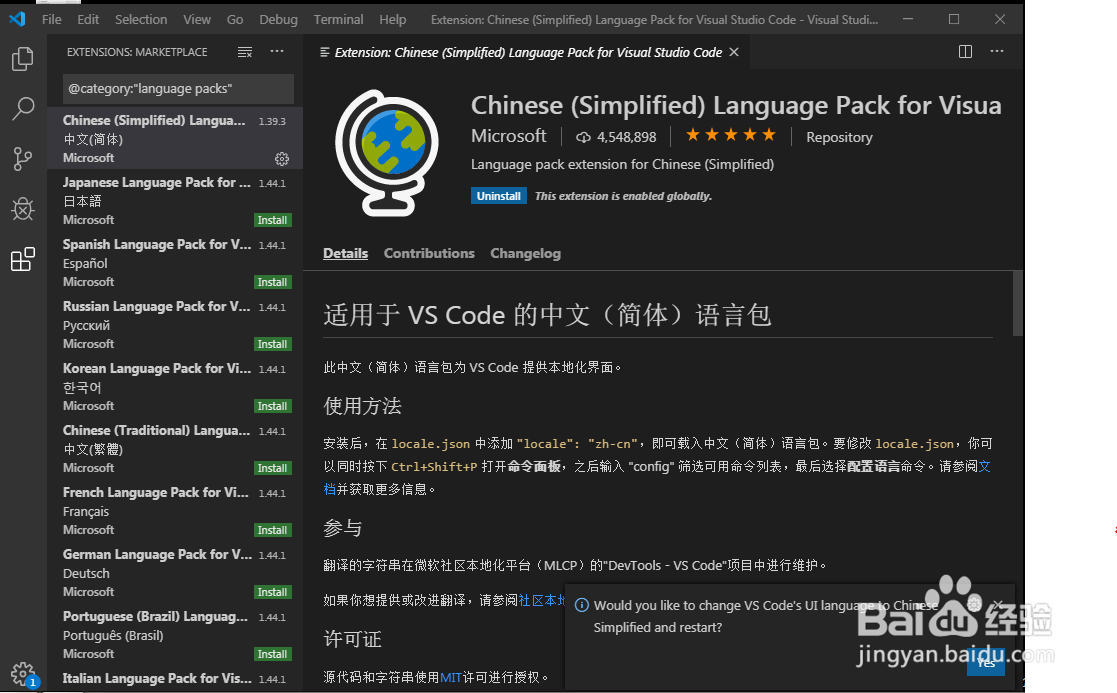
Task: Open the editor More Actions ellipsis menu
Action: pyautogui.click(x=996, y=51)
